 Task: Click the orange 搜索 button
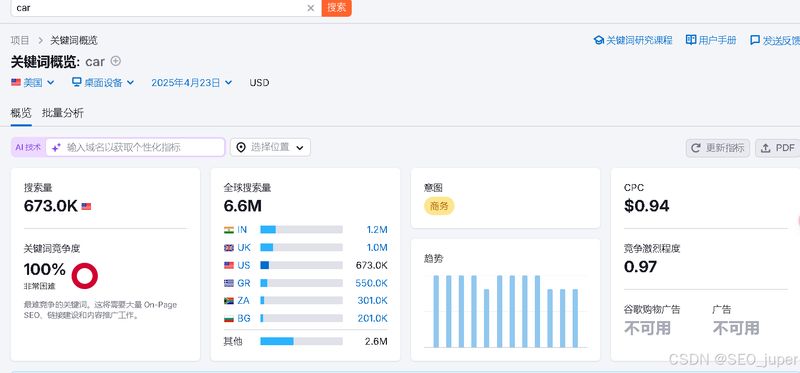pos(336,8)
